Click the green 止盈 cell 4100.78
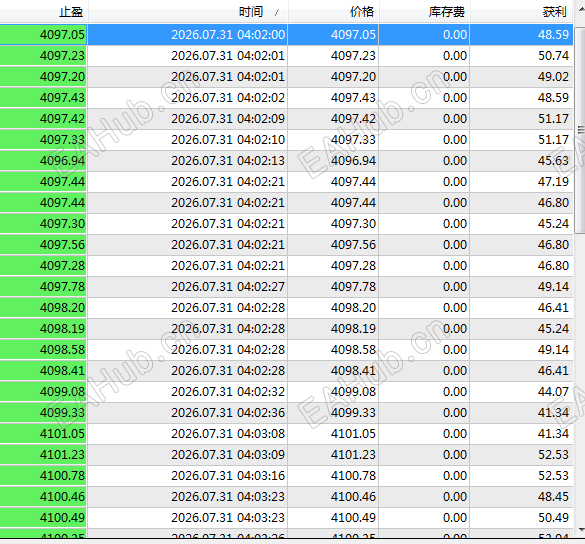This screenshot has height=544, width=585. [43, 476]
